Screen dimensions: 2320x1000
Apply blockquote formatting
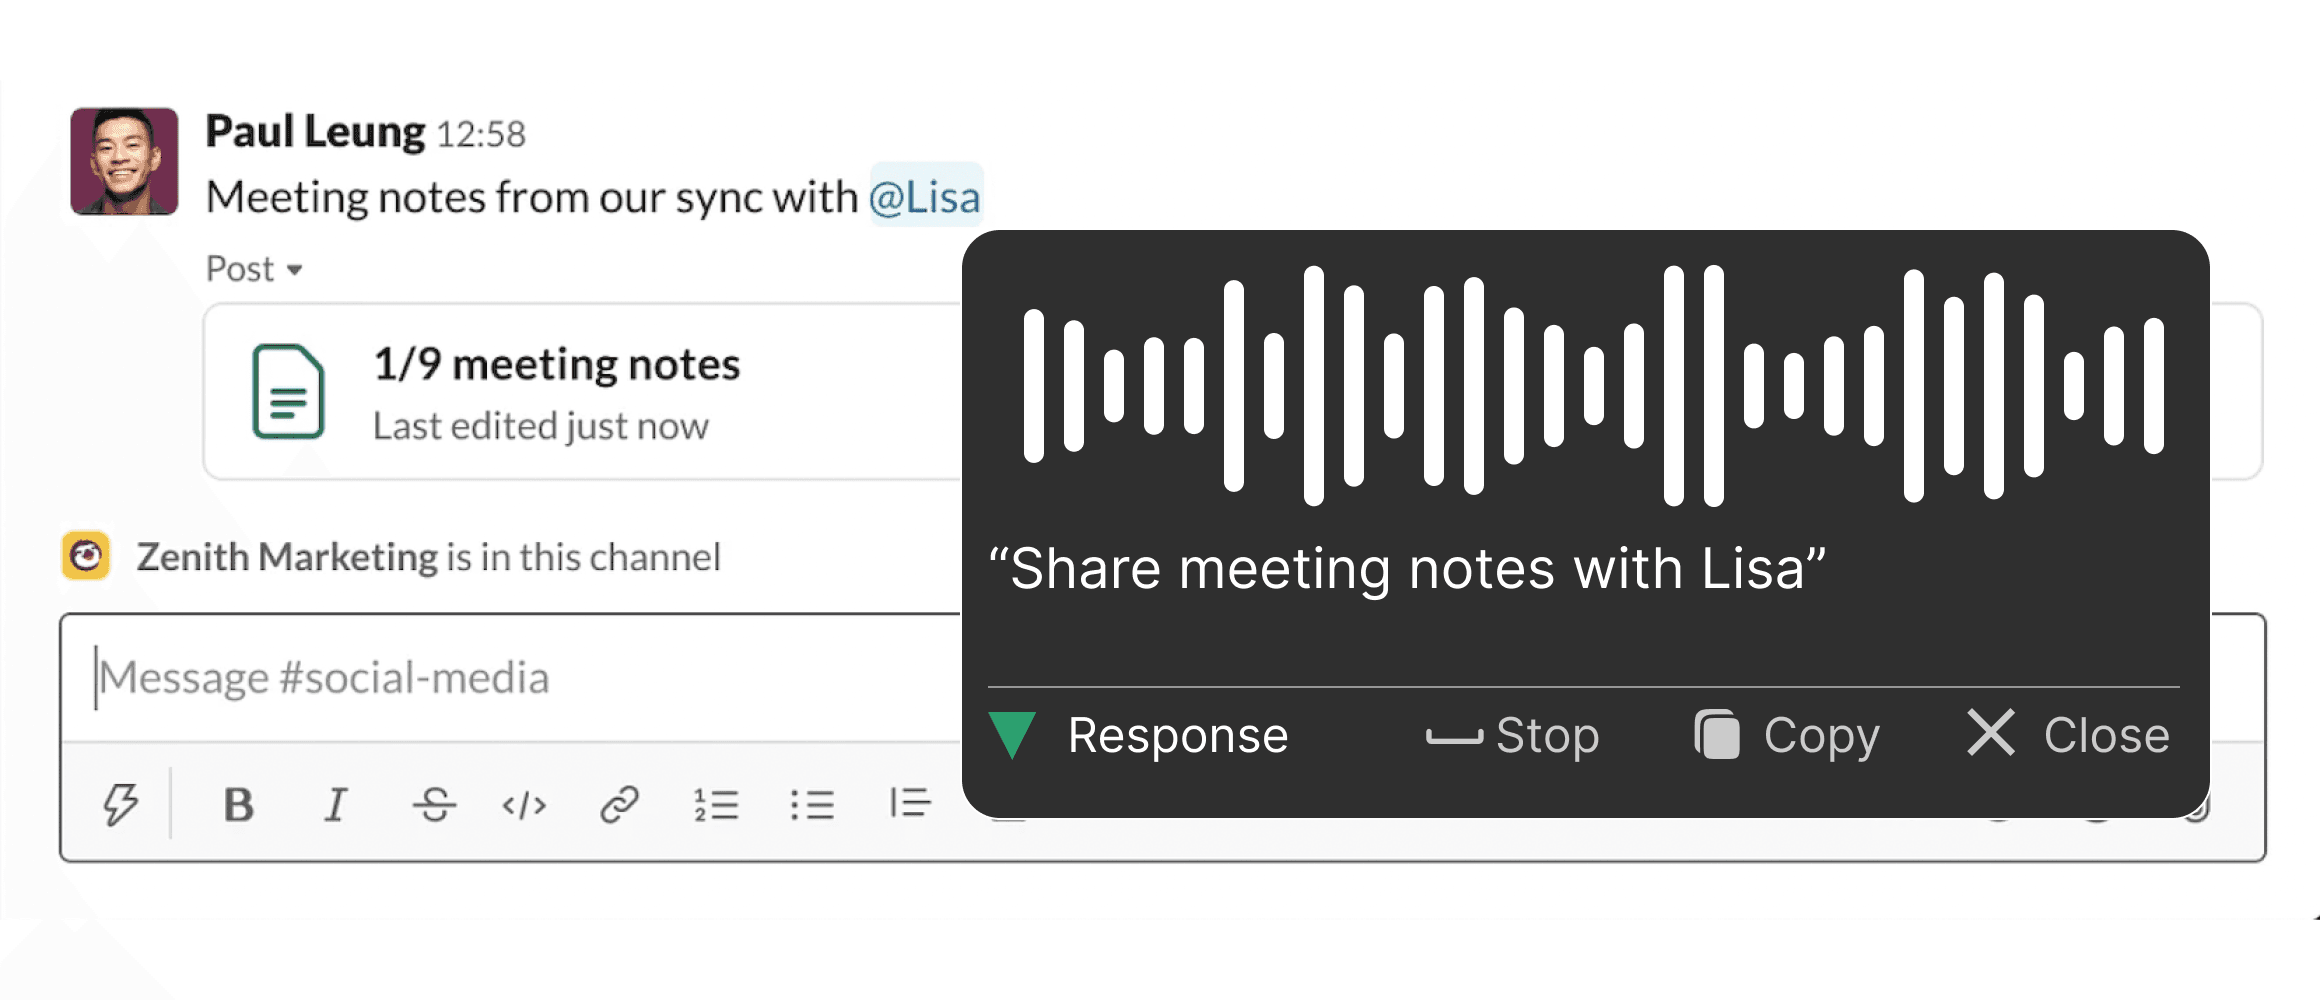(x=908, y=802)
